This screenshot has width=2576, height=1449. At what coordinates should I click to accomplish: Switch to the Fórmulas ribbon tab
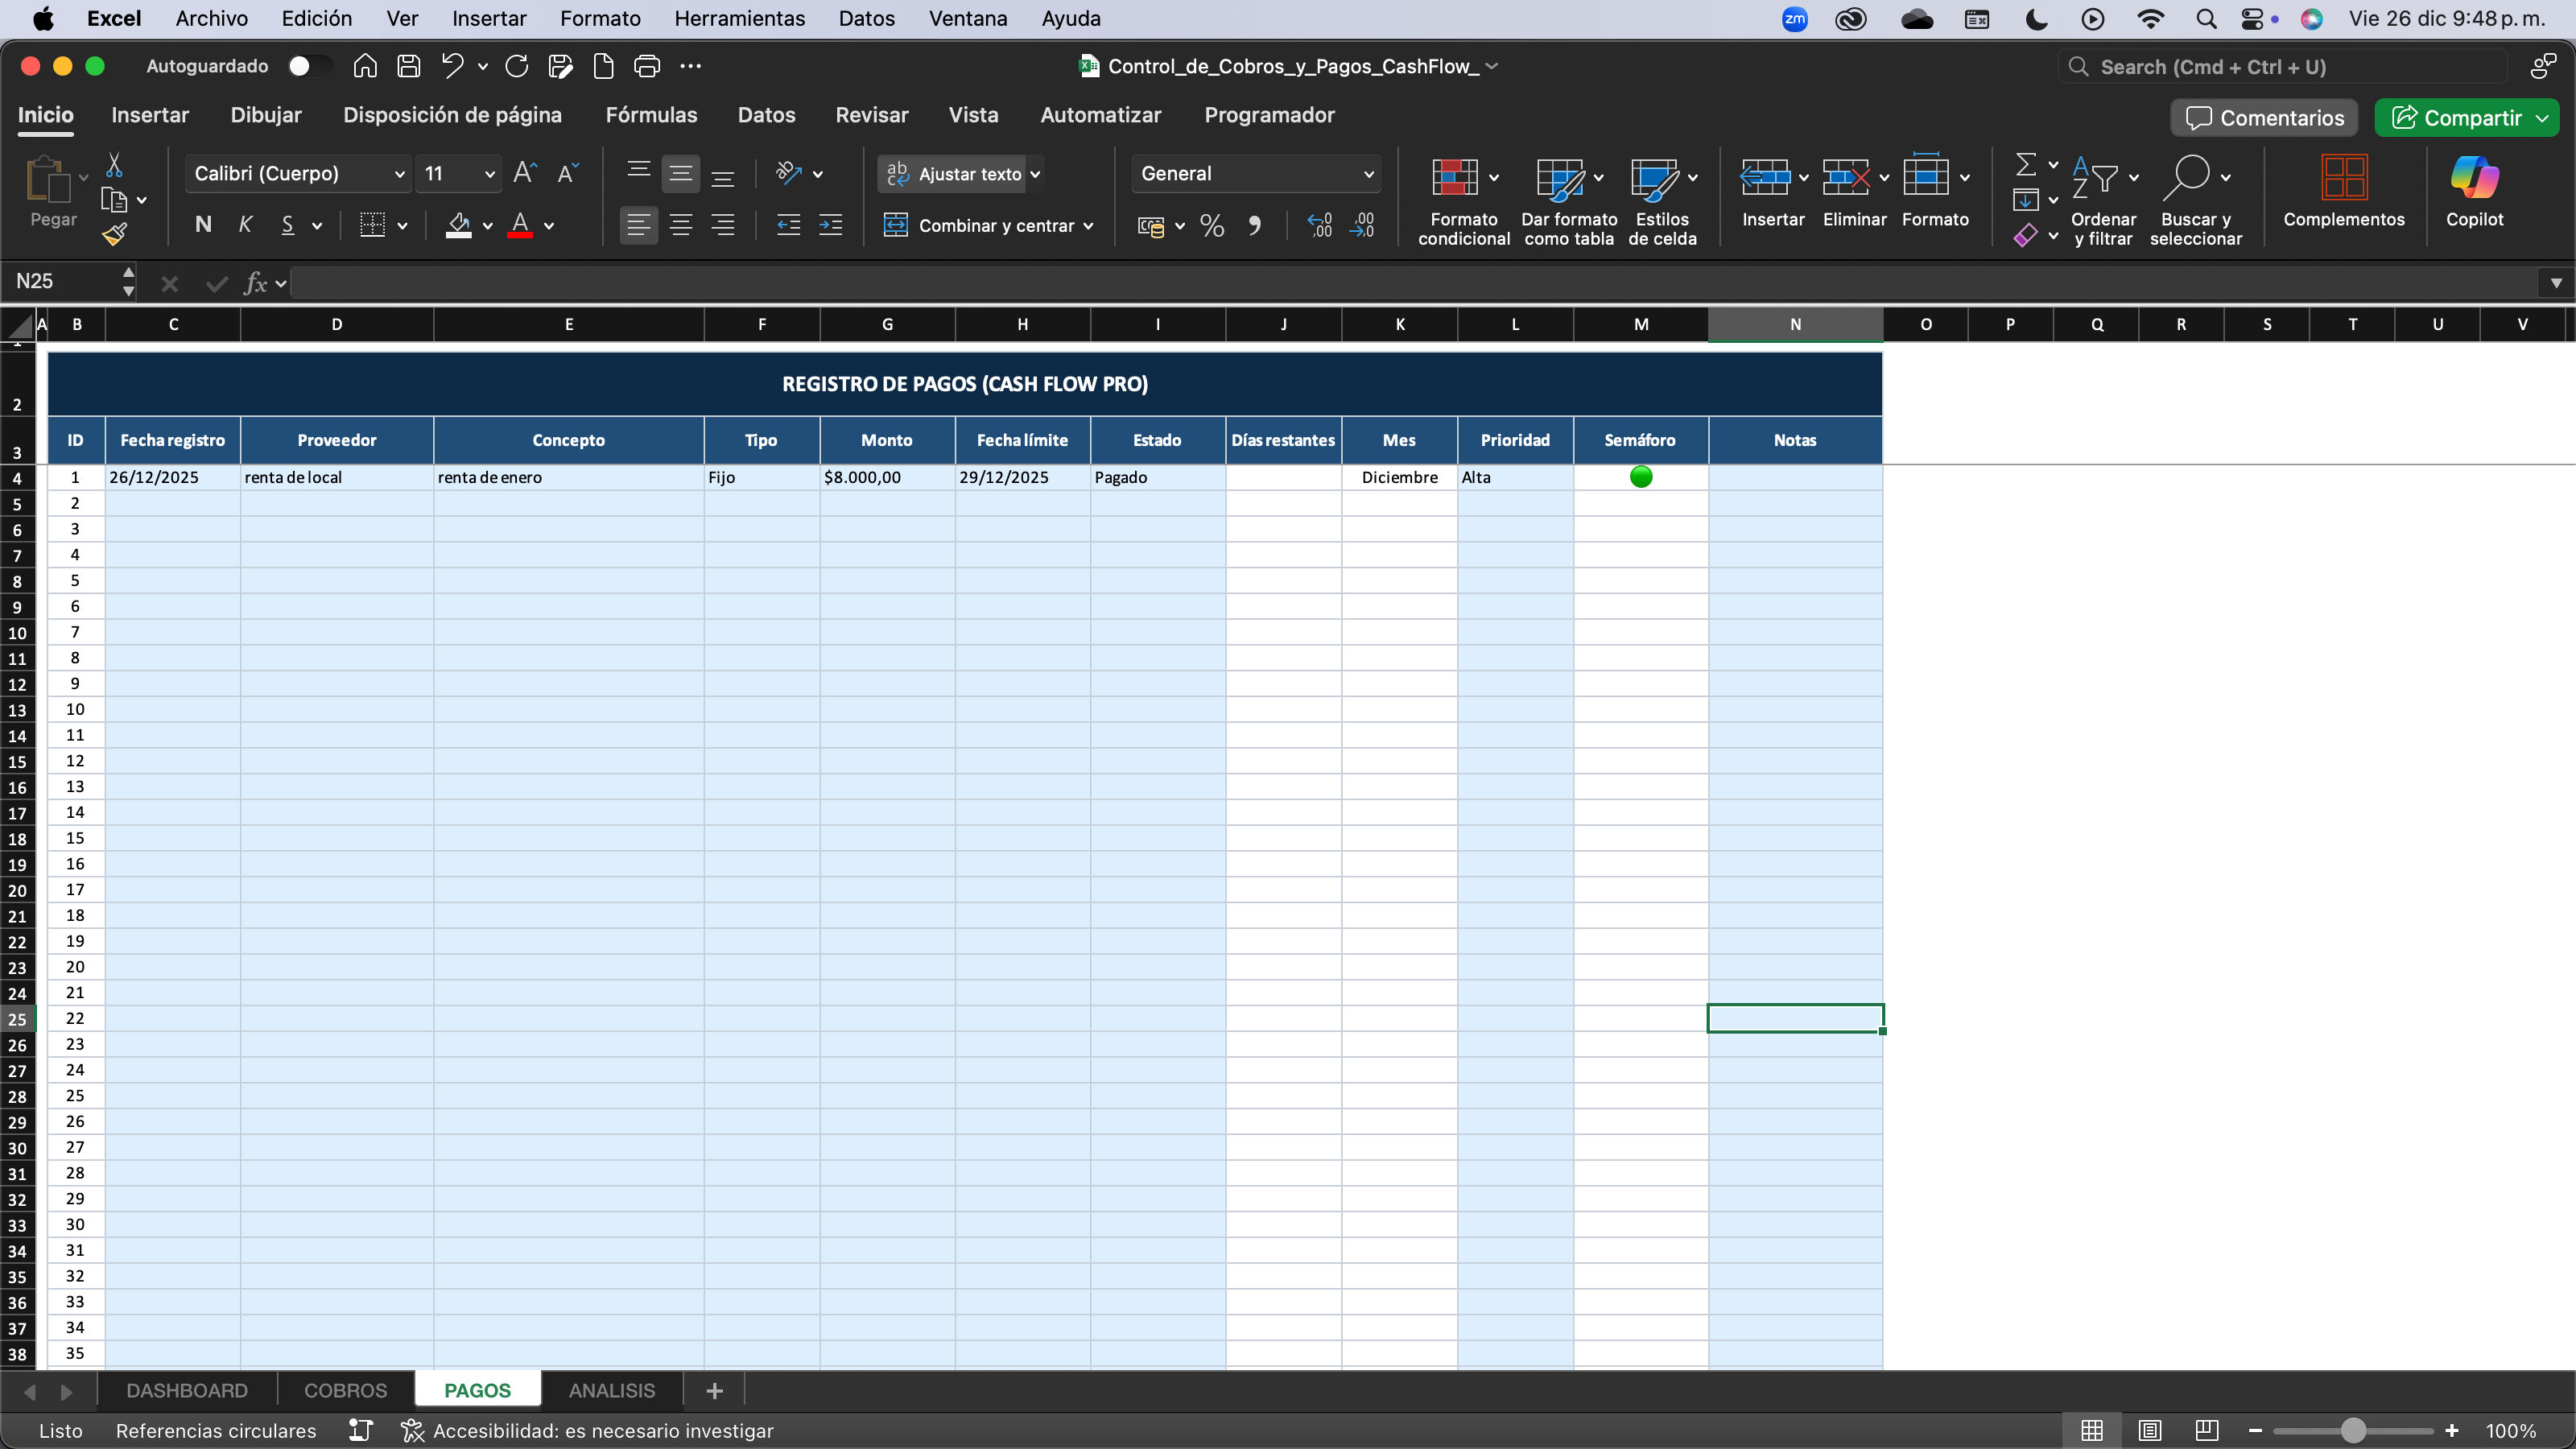651,115
